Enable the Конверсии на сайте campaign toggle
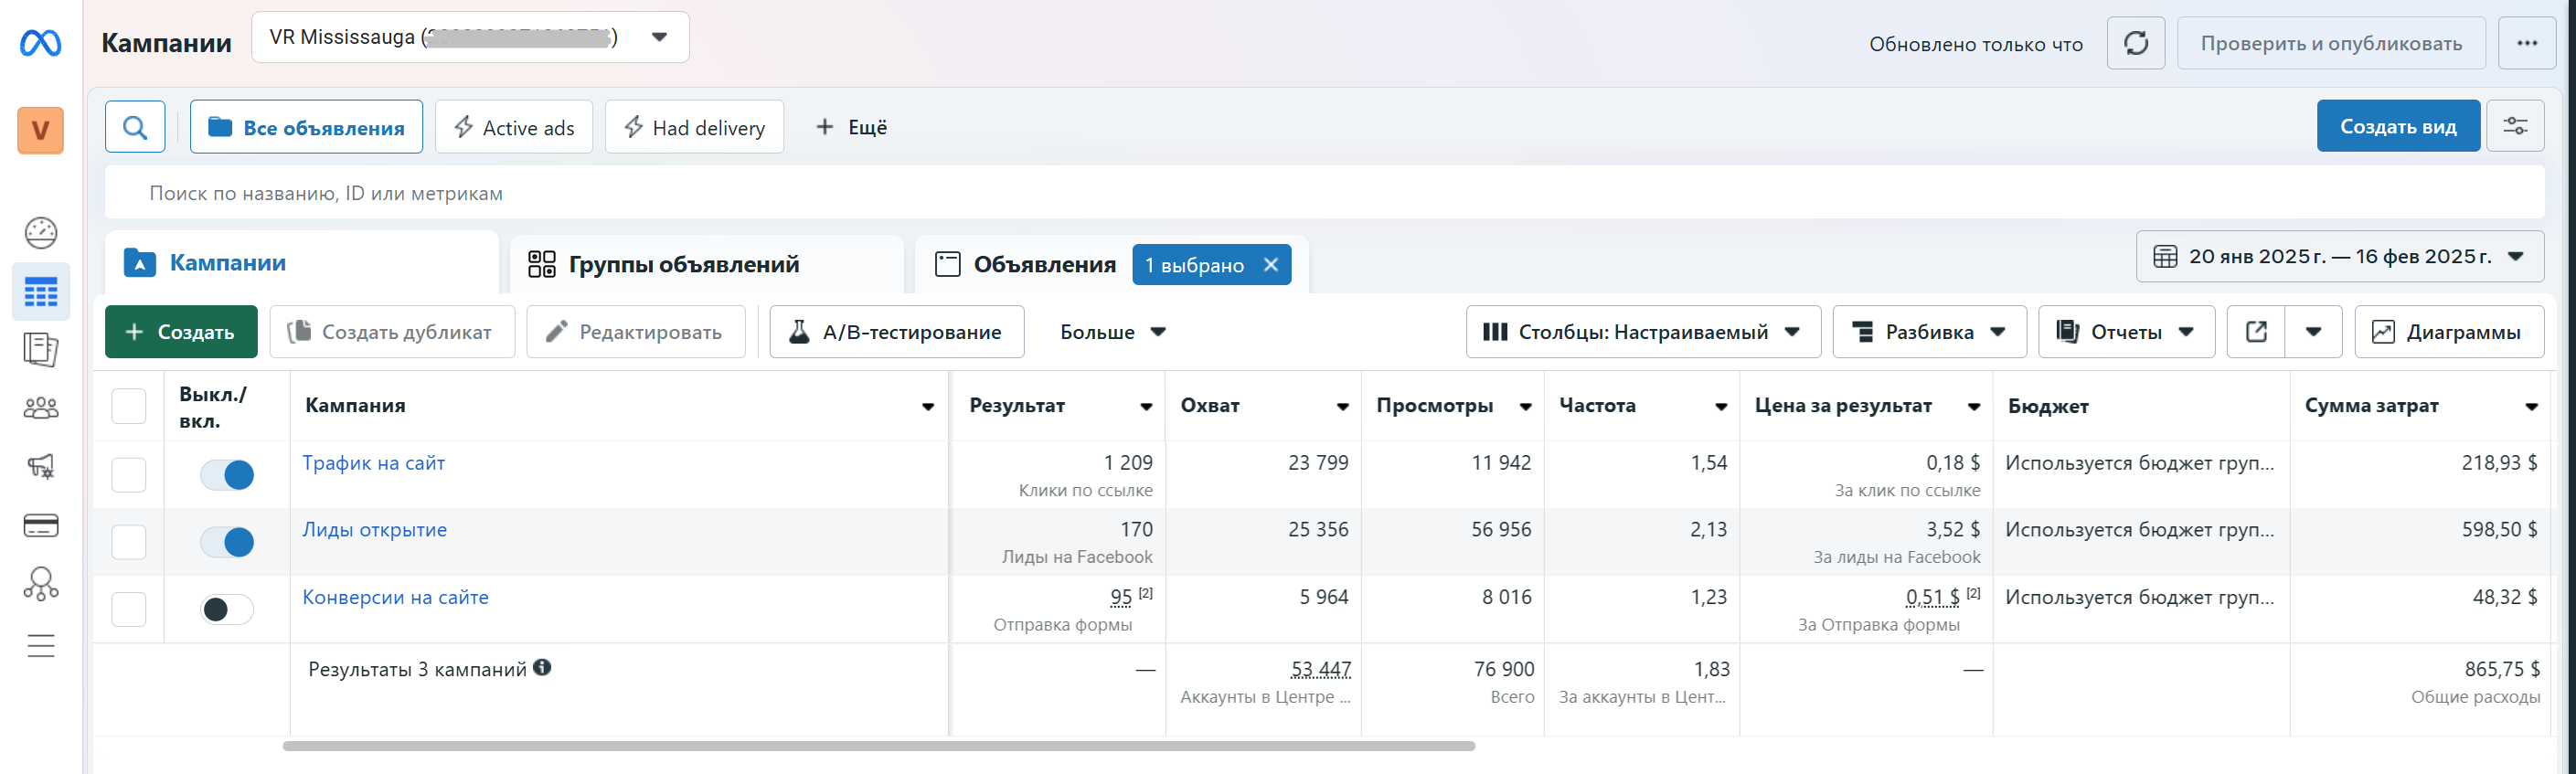This screenshot has width=2576, height=774. click(227, 609)
